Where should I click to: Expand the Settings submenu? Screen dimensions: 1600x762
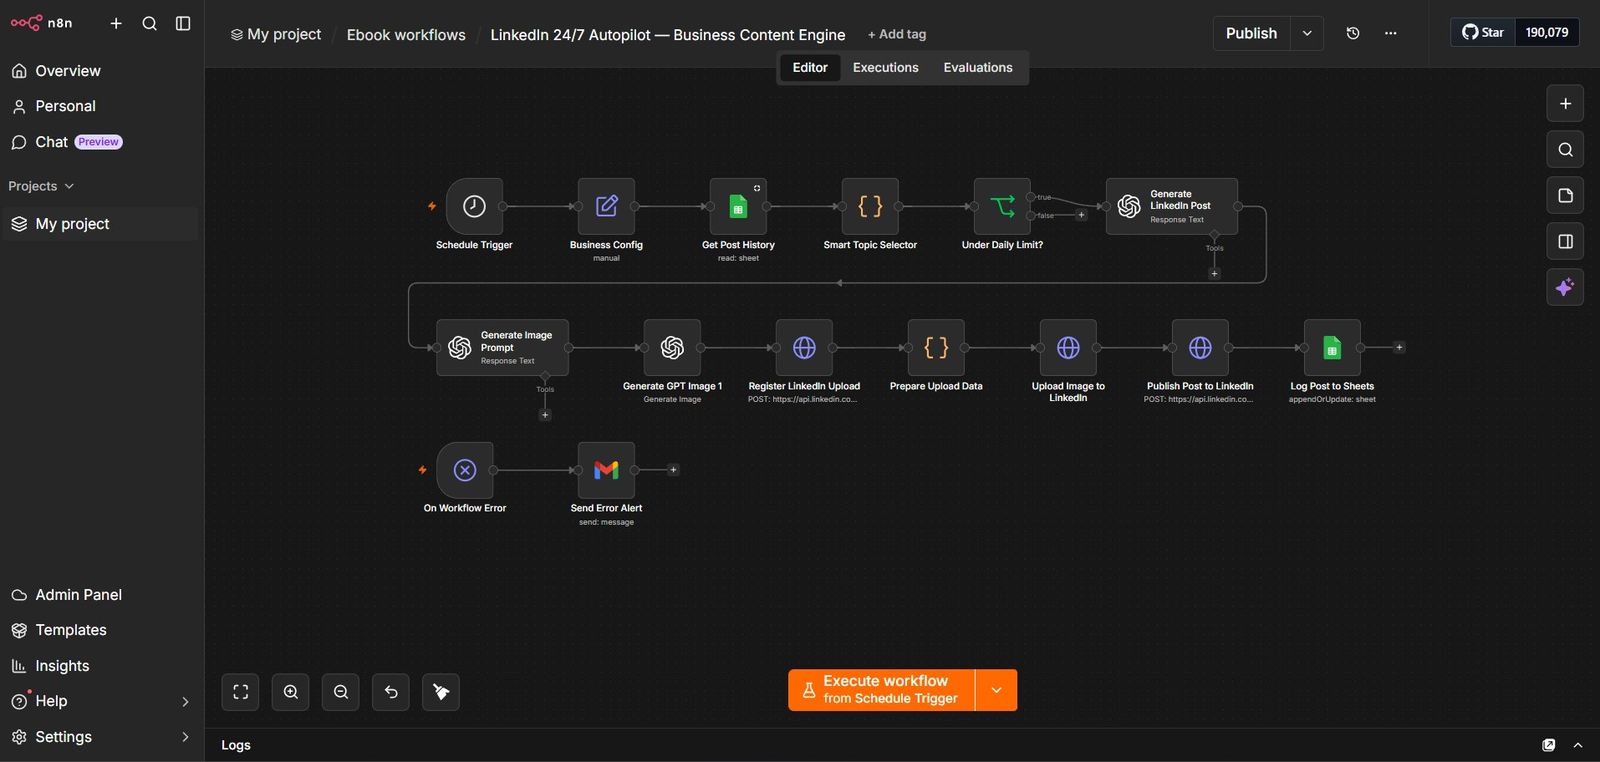[185, 737]
